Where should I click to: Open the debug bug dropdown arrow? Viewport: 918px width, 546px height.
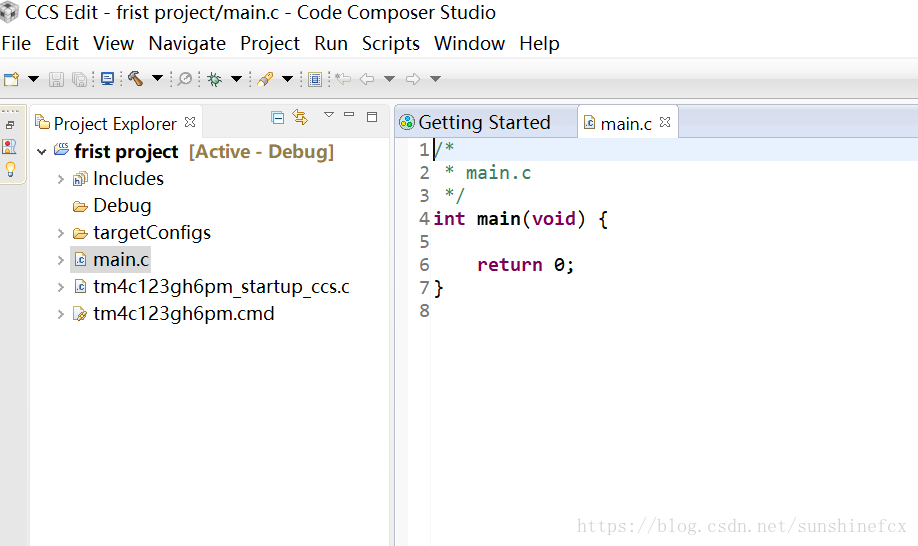coord(237,78)
